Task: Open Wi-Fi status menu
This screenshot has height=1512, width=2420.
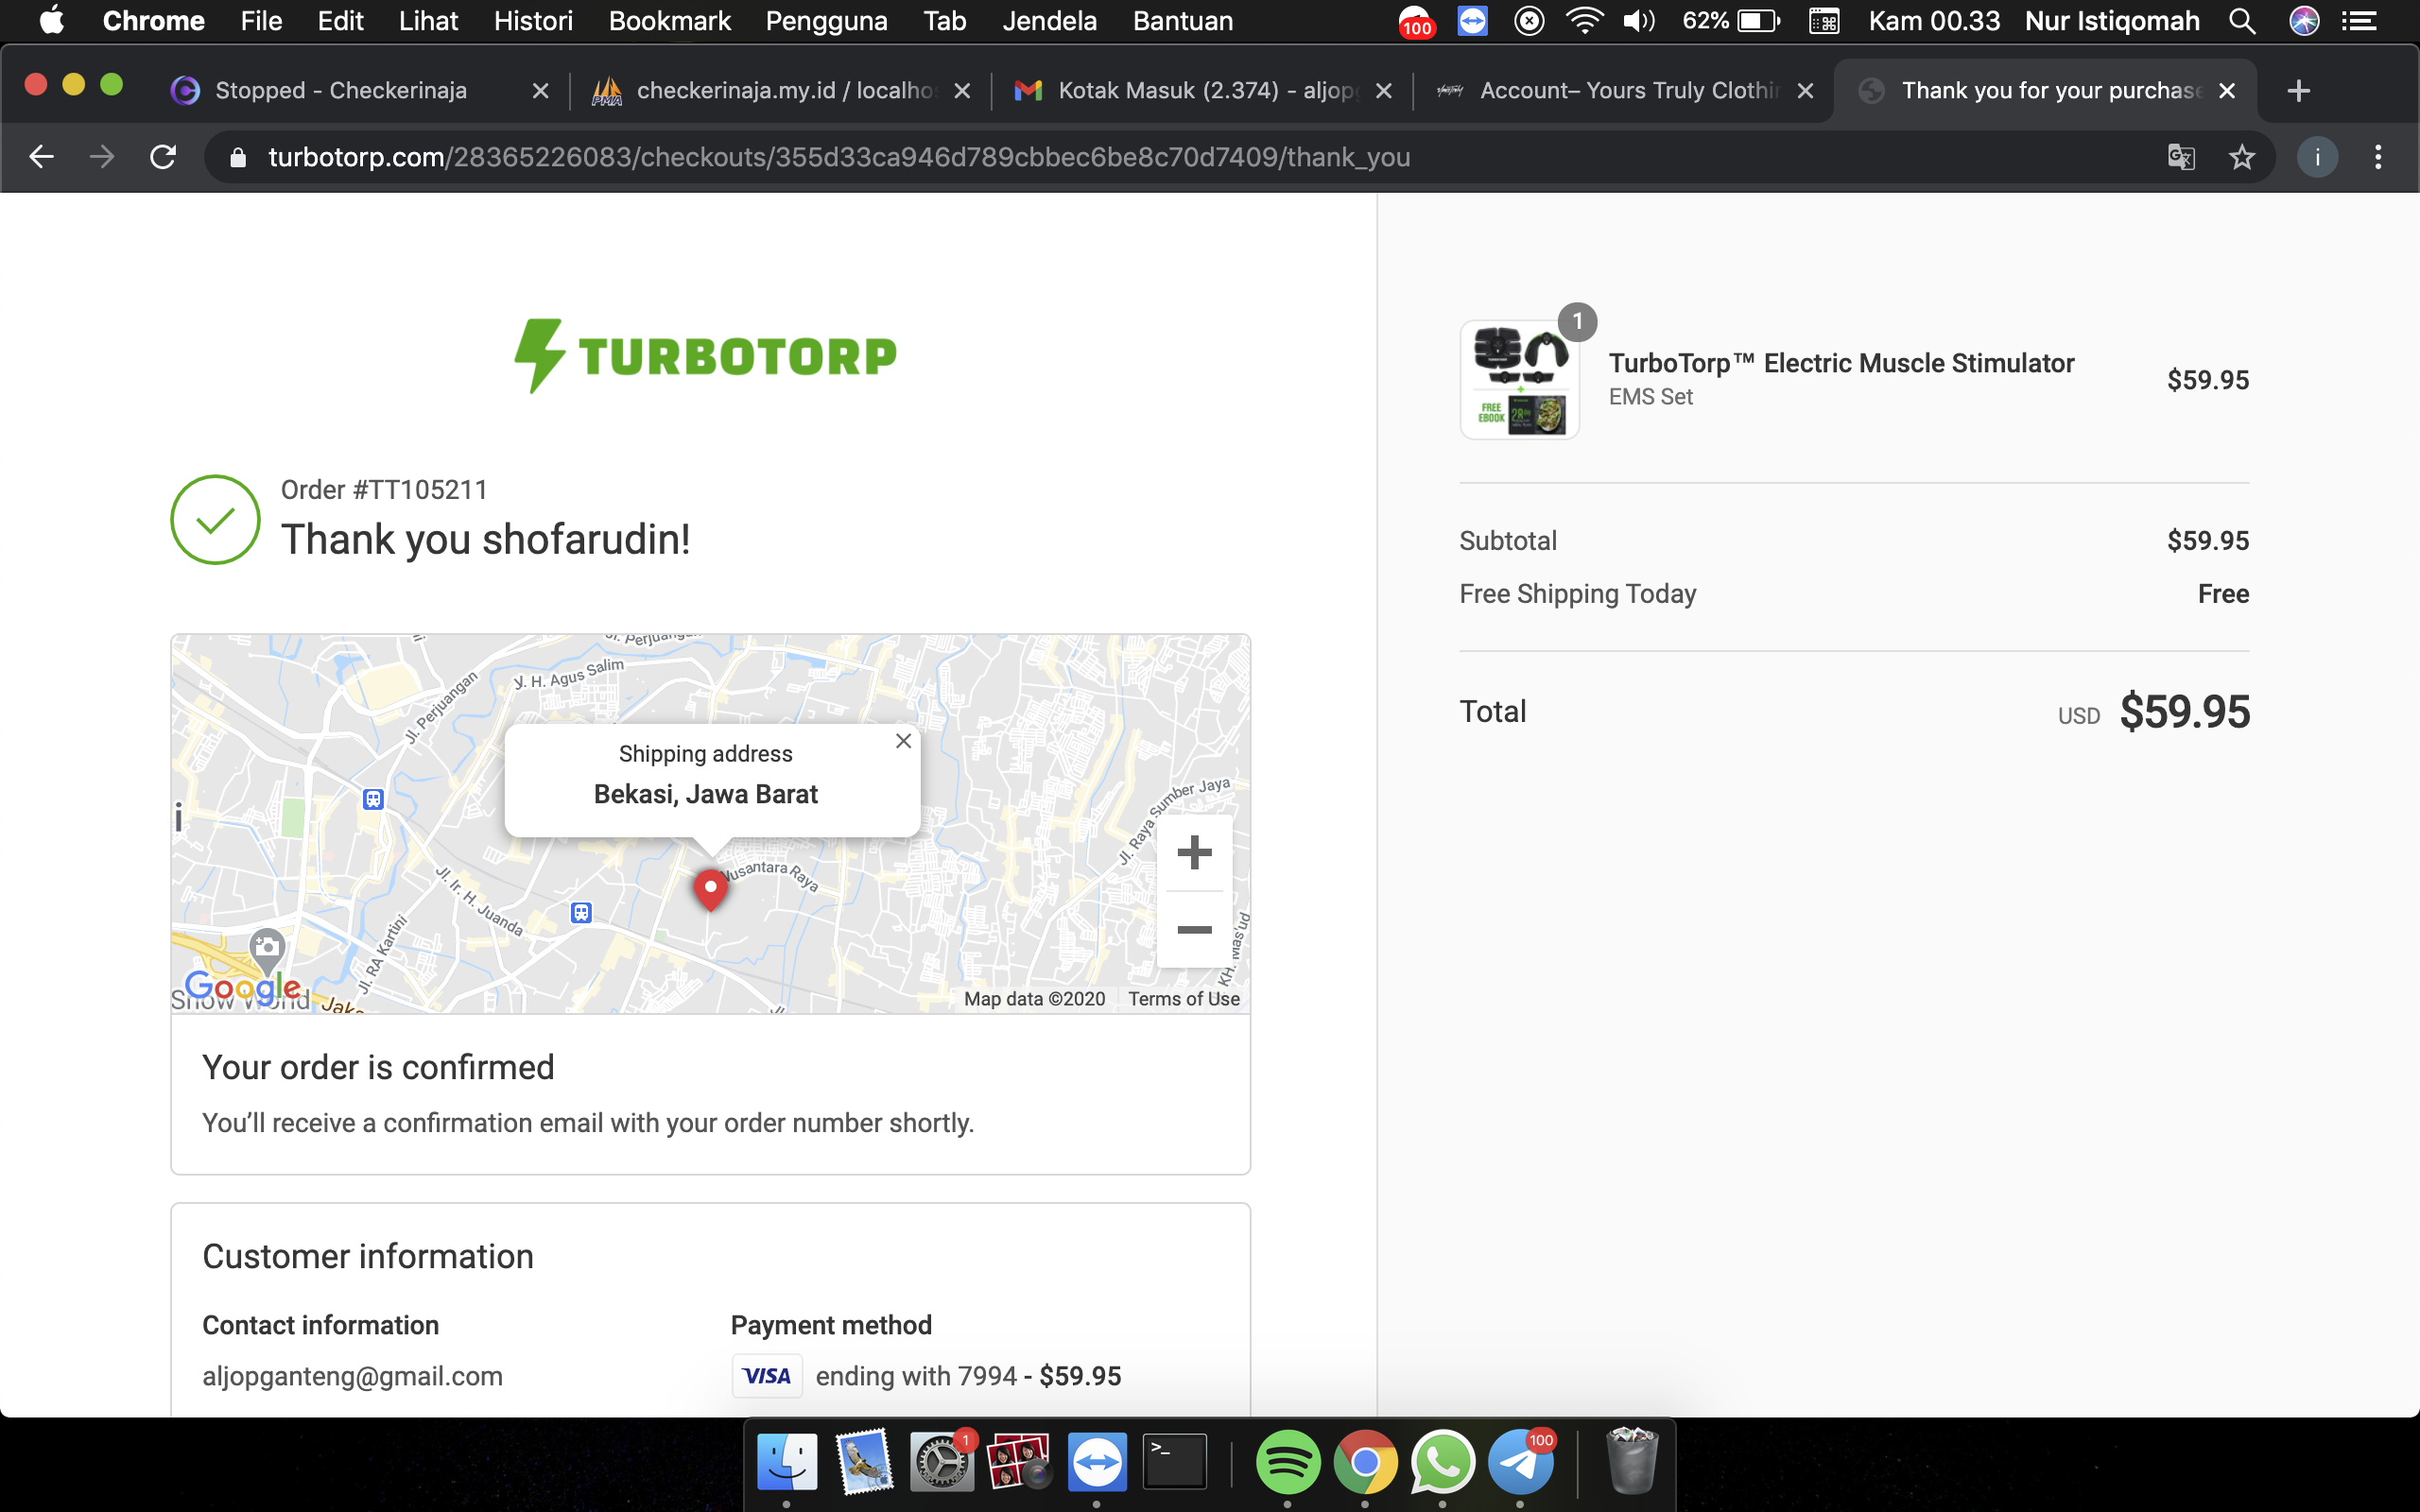Action: click(x=1584, y=21)
